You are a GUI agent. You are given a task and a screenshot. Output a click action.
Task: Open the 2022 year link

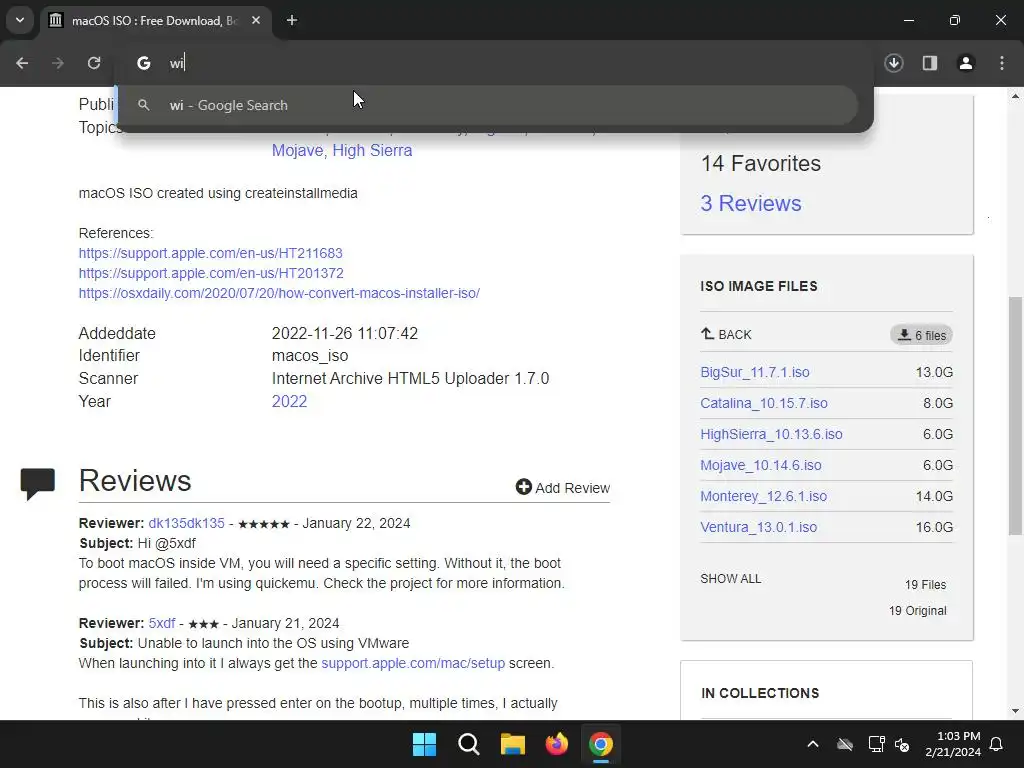pos(289,401)
